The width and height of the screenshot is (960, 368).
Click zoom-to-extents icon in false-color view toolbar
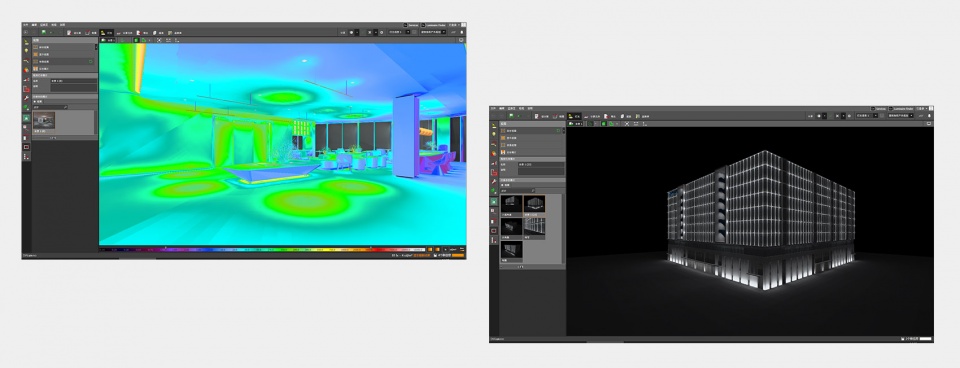point(159,40)
